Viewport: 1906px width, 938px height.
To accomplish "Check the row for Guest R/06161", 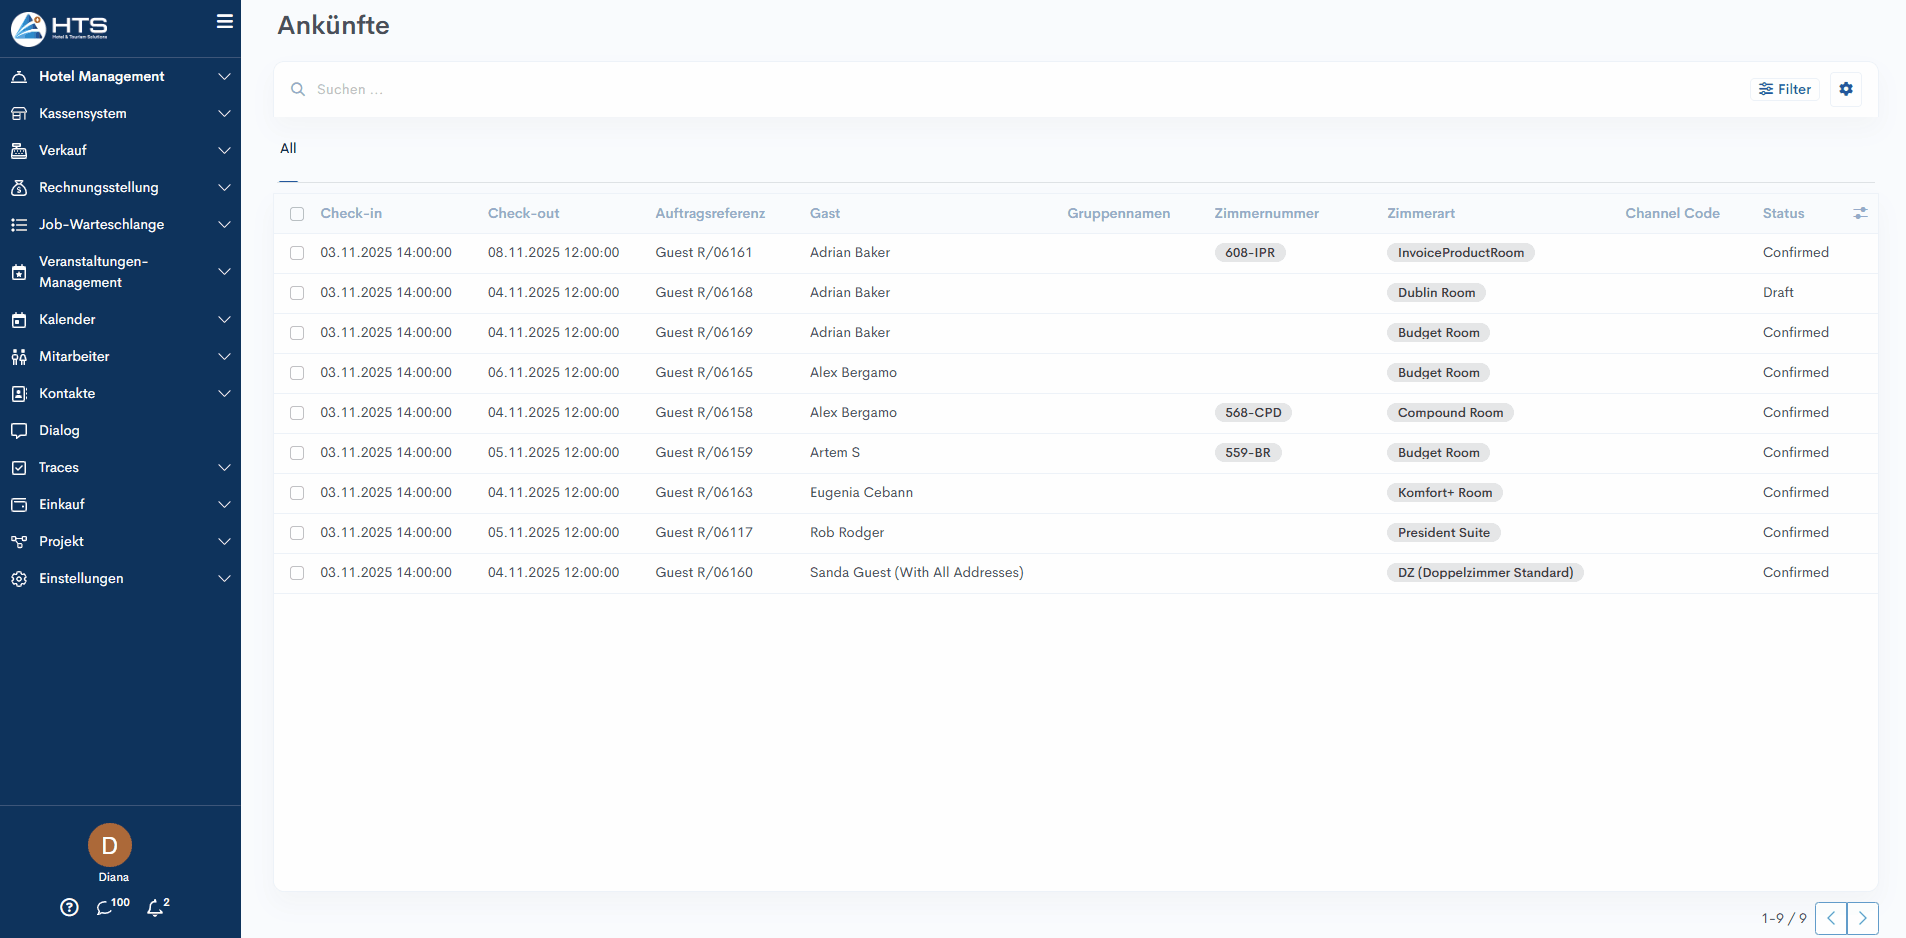I will [297, 253].
